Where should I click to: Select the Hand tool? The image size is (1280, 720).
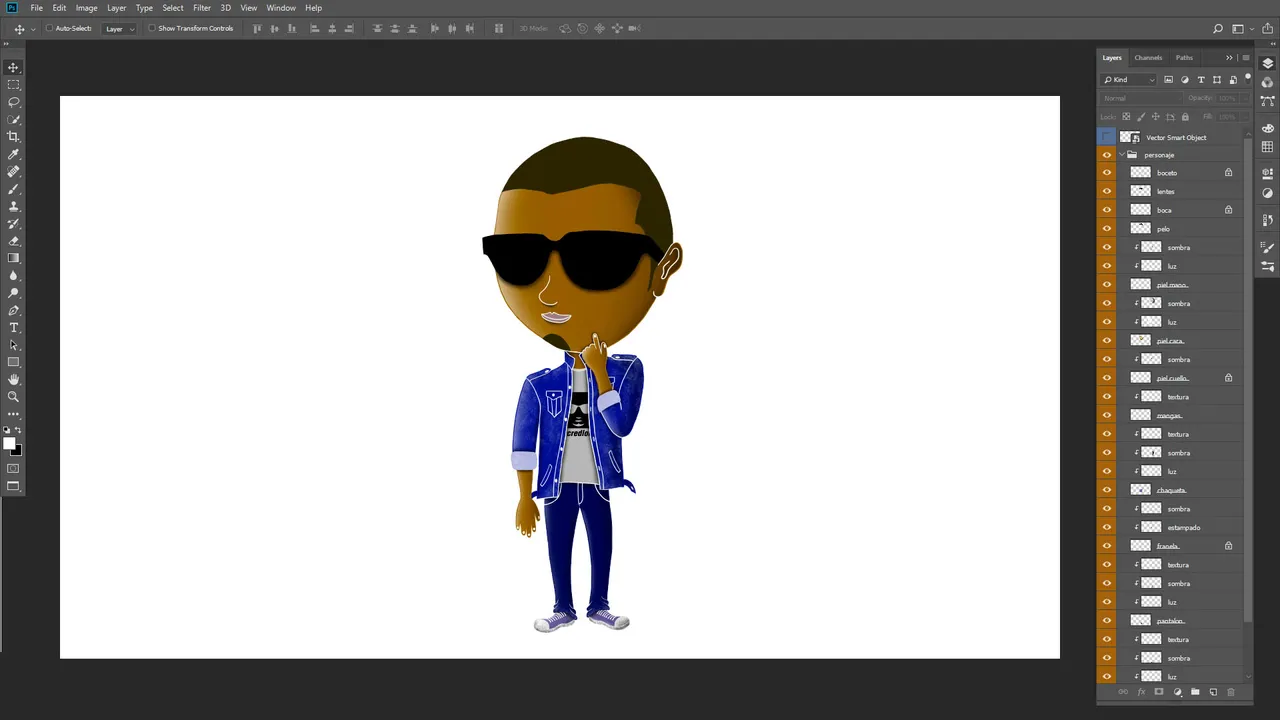point(13,380)
